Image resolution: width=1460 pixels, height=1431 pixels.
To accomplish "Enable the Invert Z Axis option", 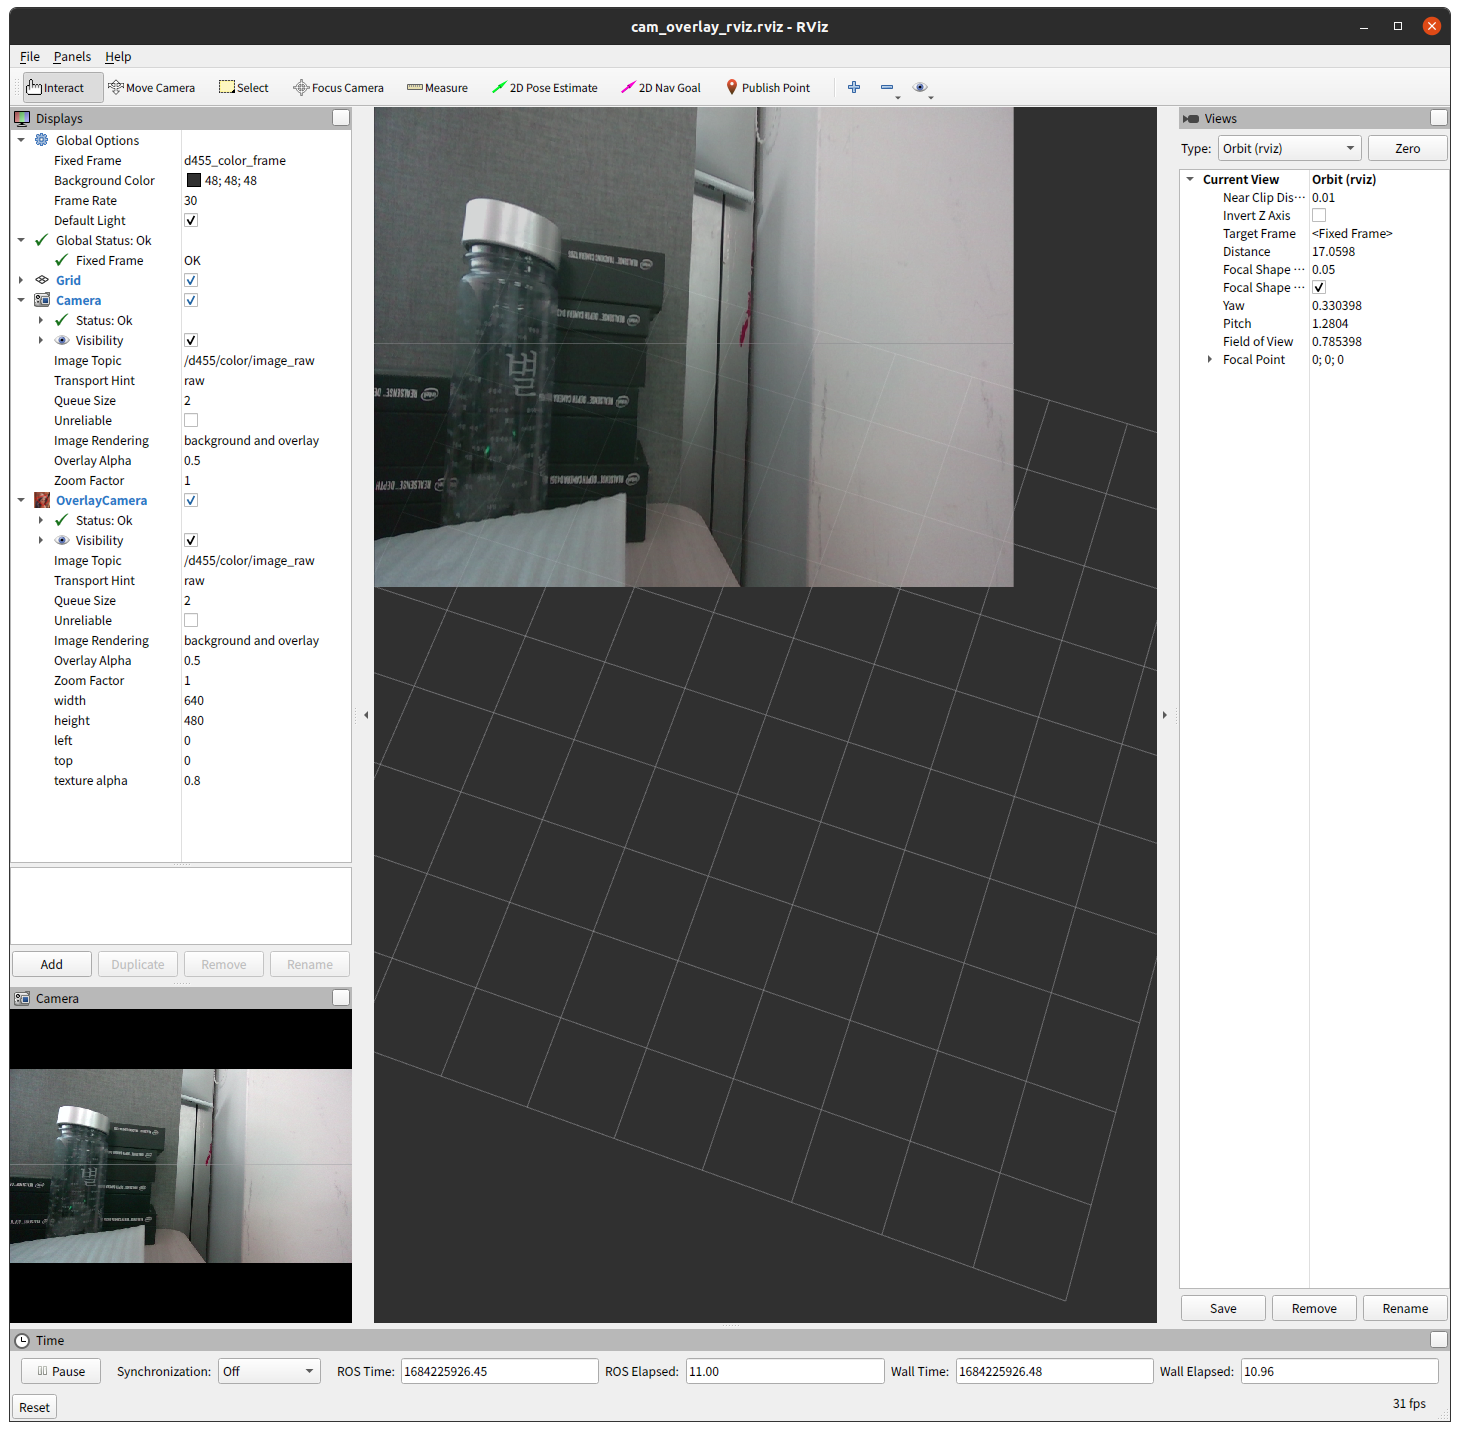I will coord(1319,215).
